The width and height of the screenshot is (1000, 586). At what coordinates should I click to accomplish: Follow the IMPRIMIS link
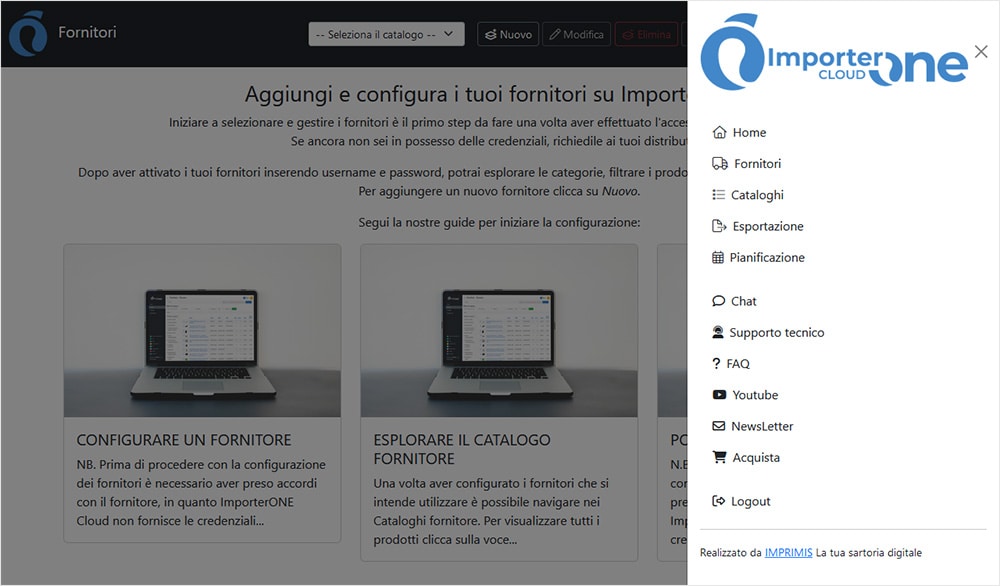coord(788,552)
